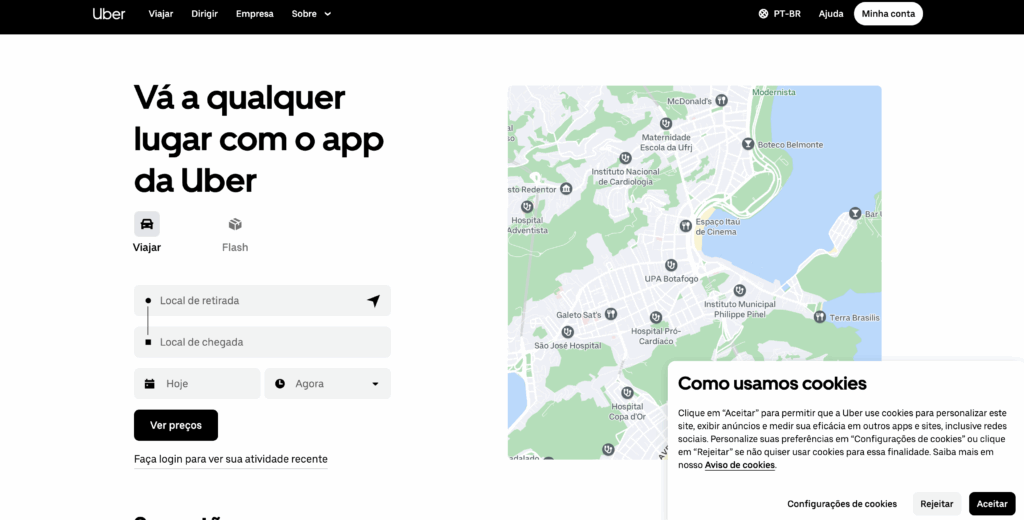Change language via PT-BR label
The width and height of the screenshot is (1024, 520).
(787, 14)
